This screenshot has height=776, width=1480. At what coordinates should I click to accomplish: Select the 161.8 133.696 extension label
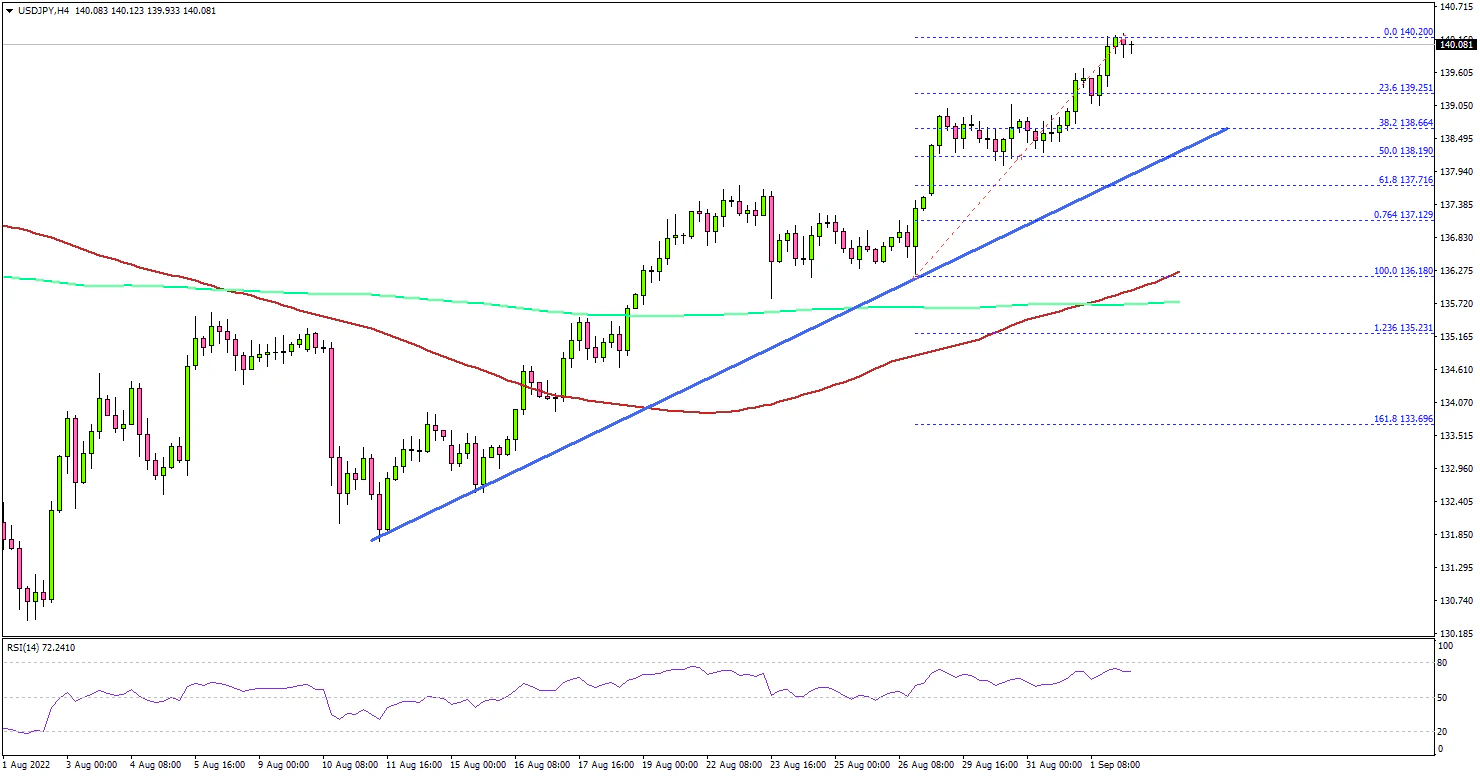[1403, 419]
